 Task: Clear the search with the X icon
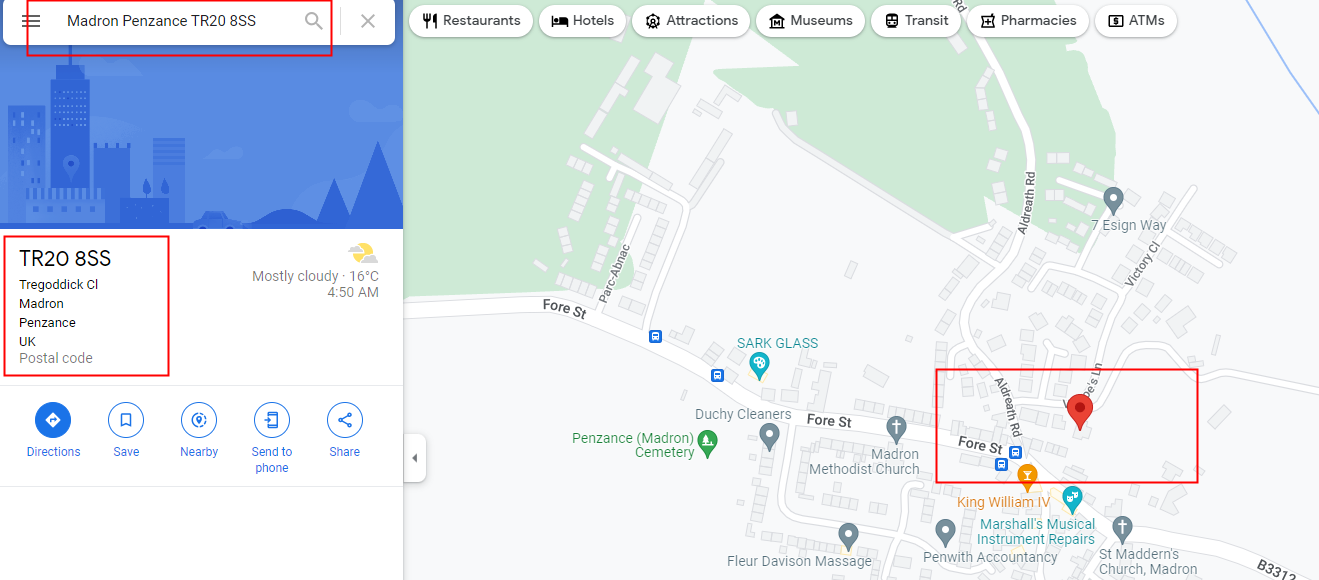click(368, 21)
